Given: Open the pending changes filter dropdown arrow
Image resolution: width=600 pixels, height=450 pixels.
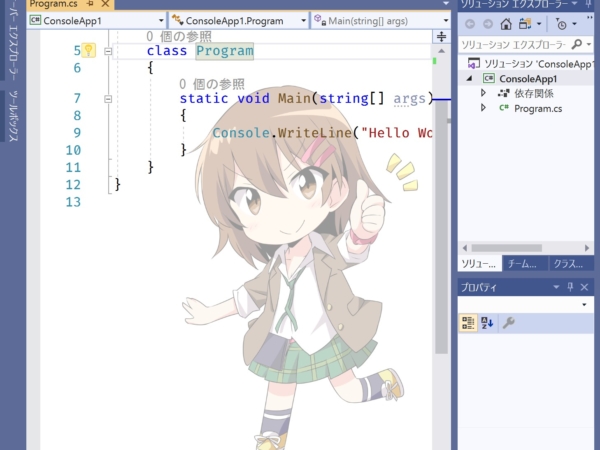Looking at the screenshot, I should click(x=575, y=24).
